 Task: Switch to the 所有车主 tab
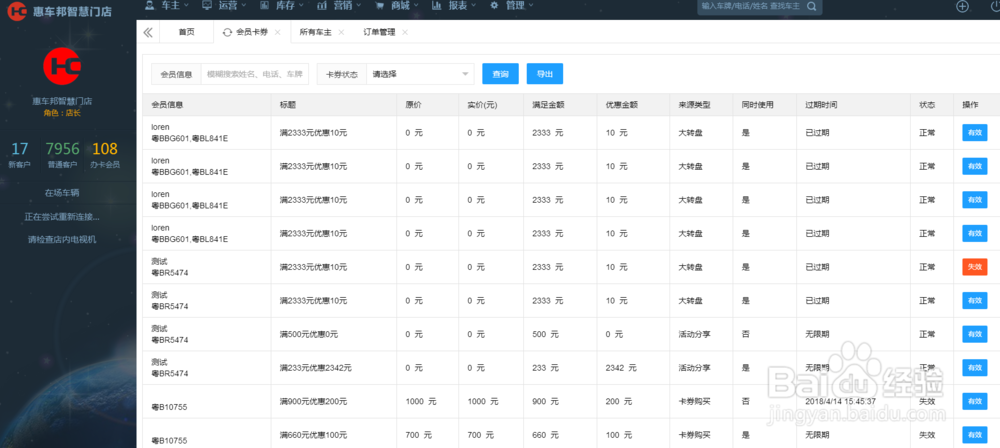(316, 33)
